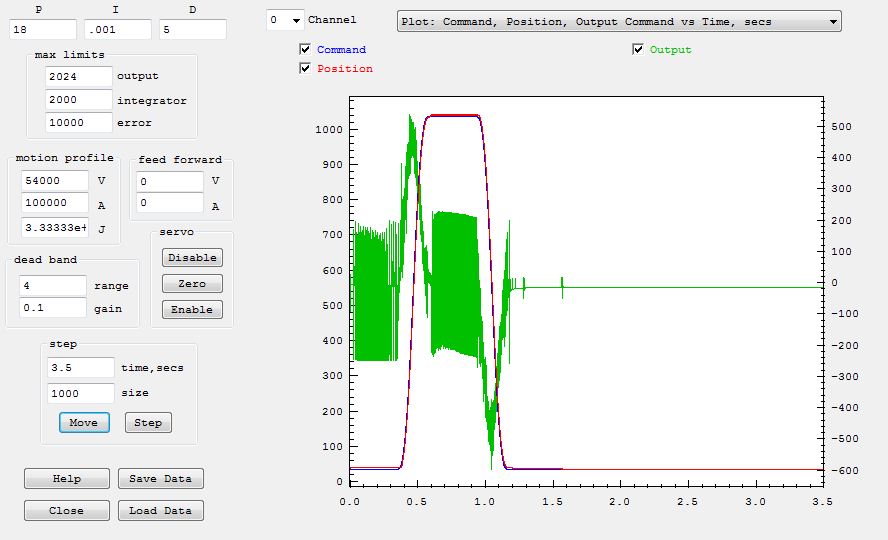This screenshot has height=540, width=888.
Task: Close the tuning dialog
Action: coord(66,511)
